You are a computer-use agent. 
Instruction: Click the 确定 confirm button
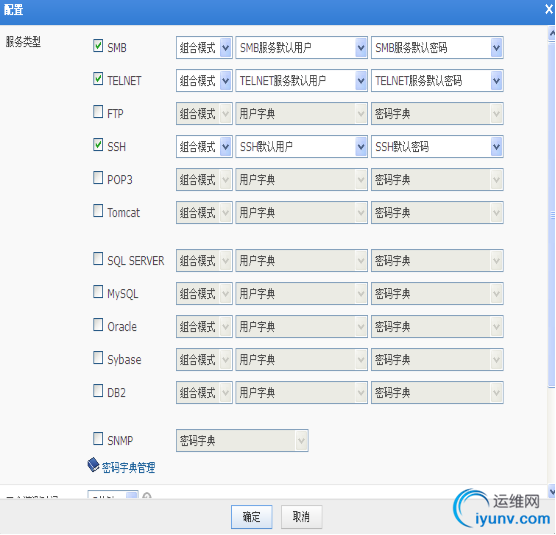[251, 517]
